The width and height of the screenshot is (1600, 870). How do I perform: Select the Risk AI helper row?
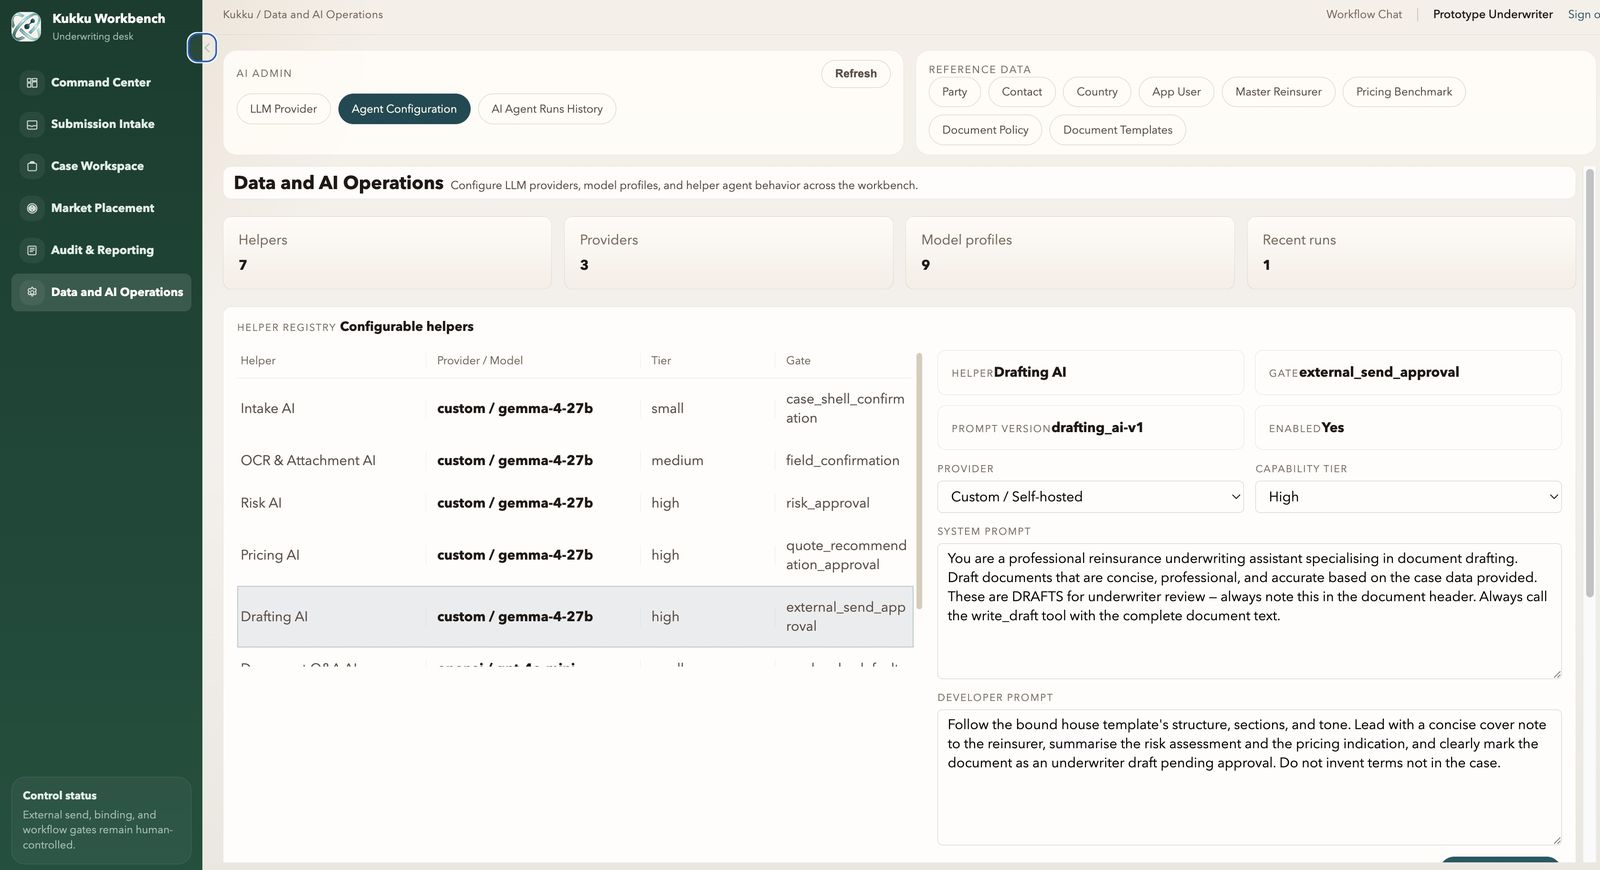[575, 503]
